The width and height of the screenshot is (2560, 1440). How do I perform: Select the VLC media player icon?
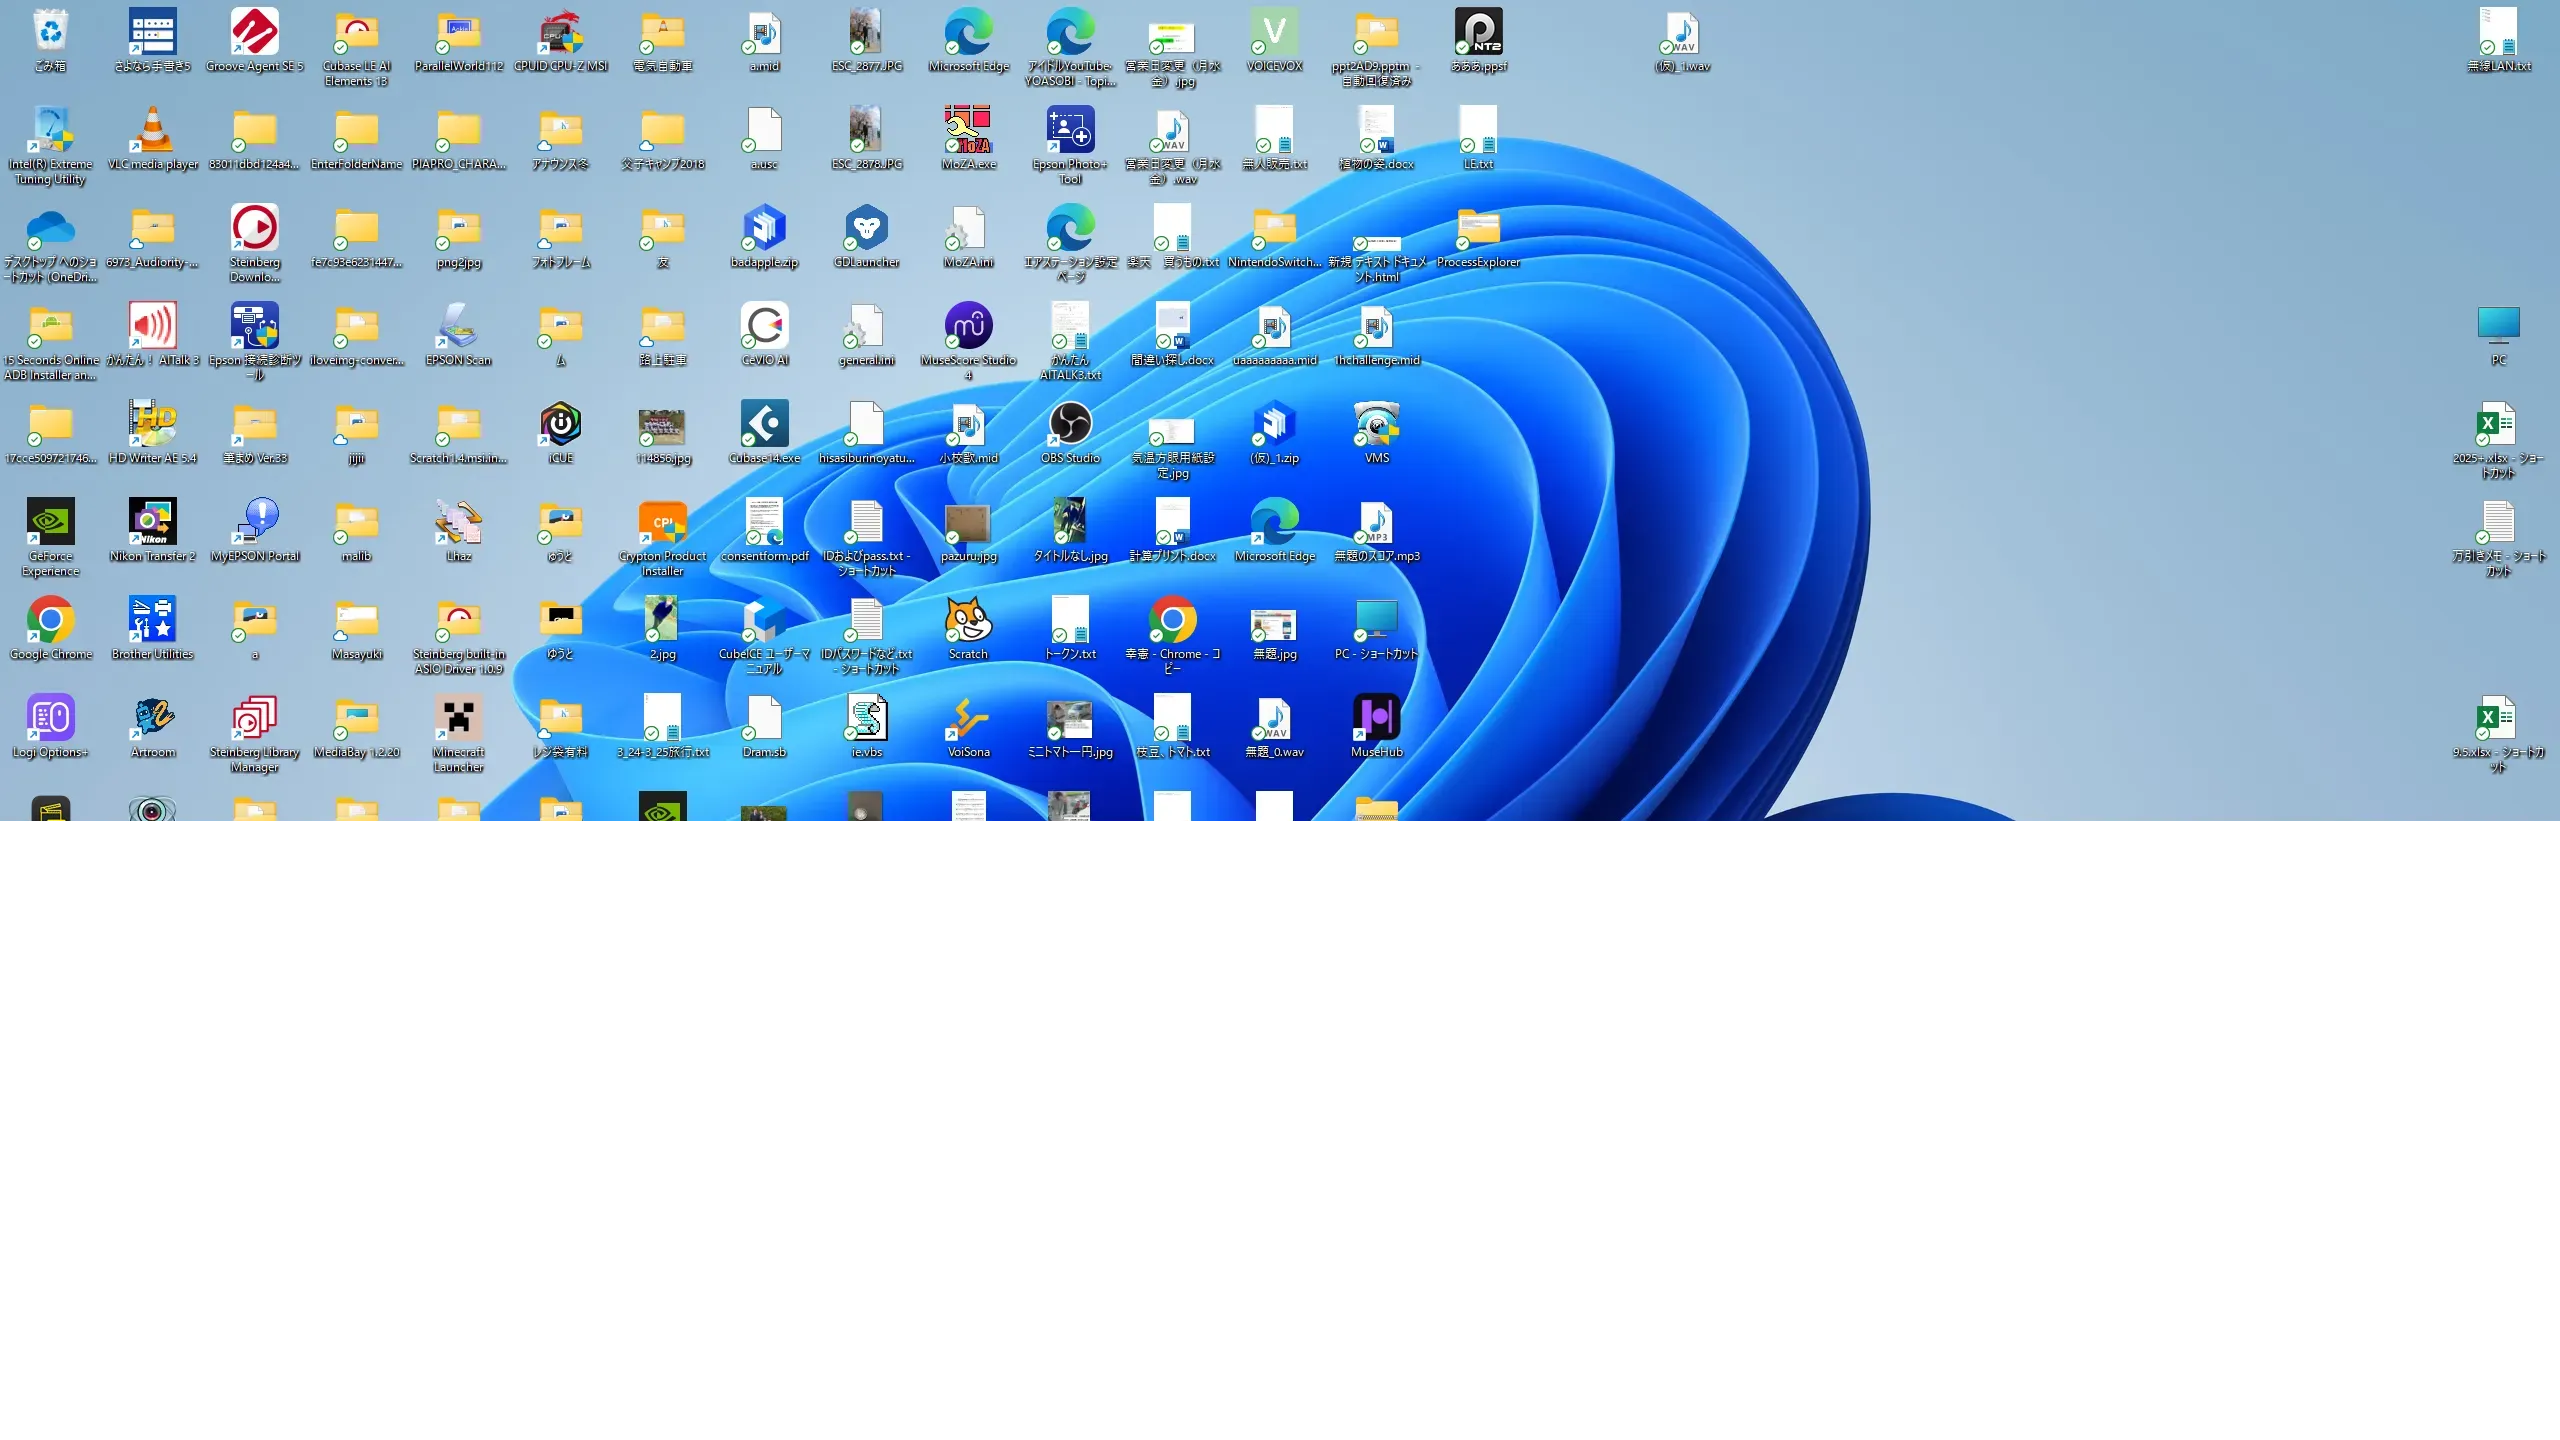[x=153, y=130]
